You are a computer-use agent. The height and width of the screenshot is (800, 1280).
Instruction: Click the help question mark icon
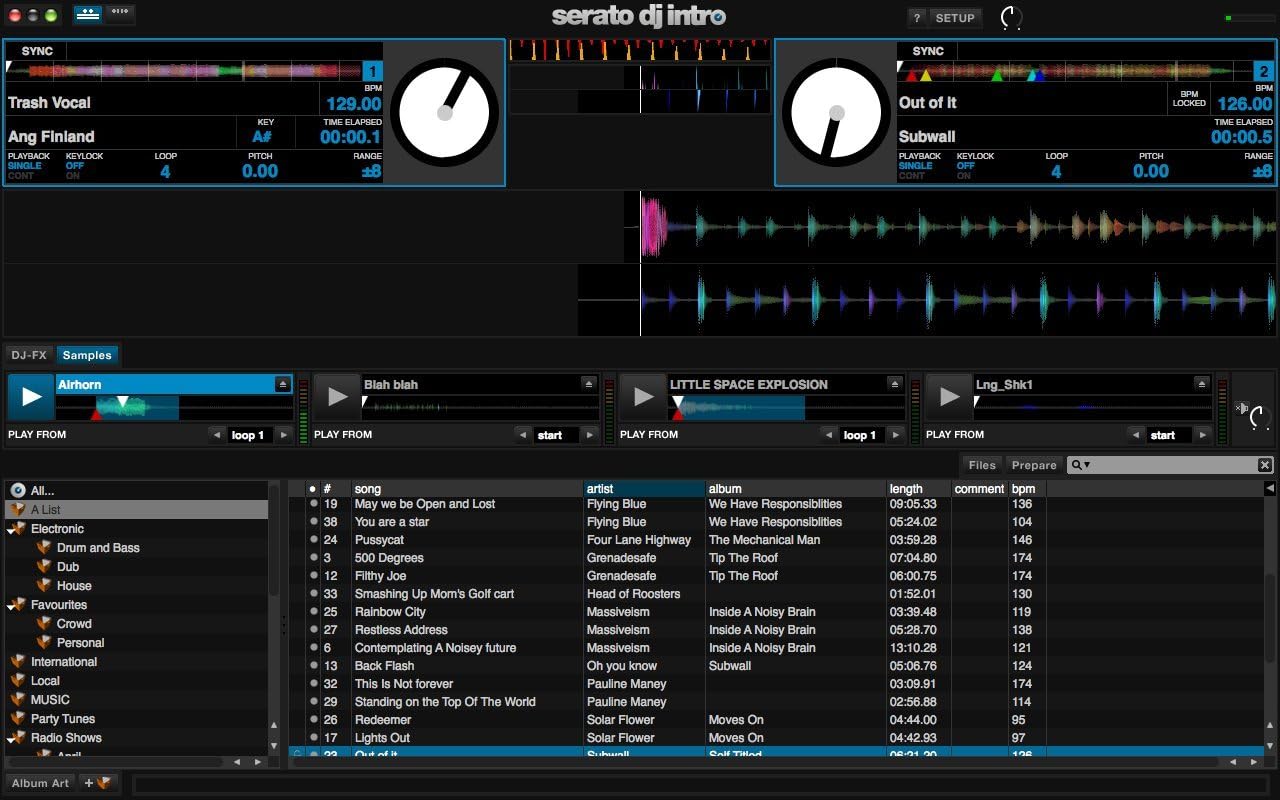point(916,17)
